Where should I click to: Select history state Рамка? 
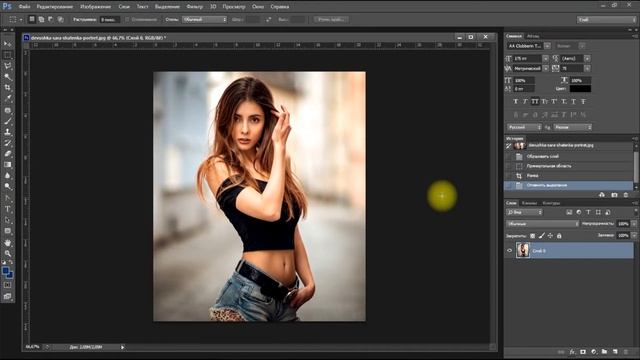569,176
